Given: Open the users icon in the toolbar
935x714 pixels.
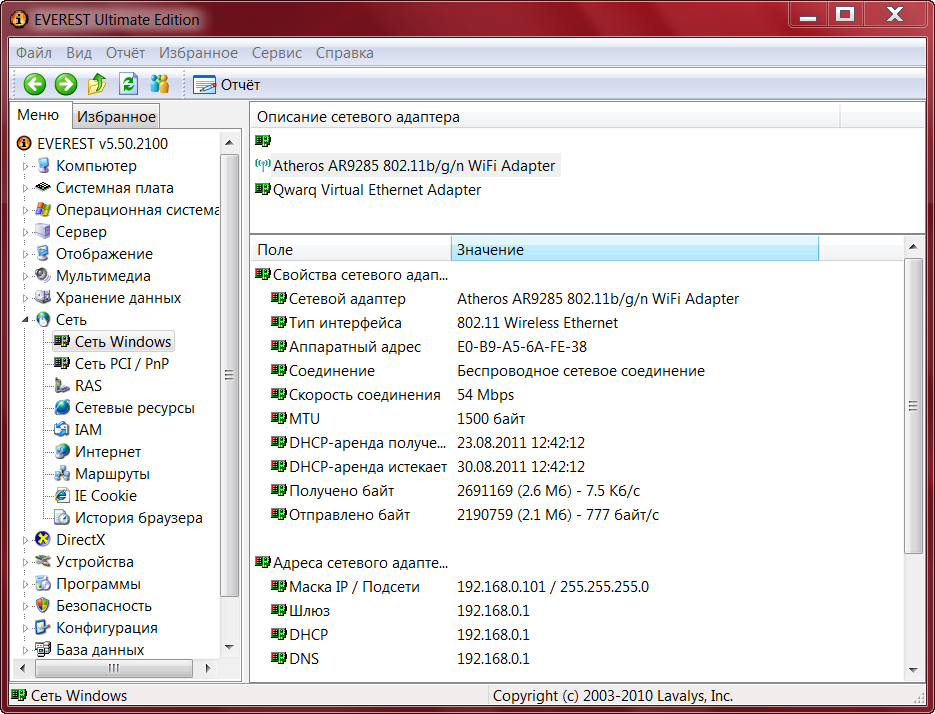Looking at the screenshot, I should click(159, 84).
